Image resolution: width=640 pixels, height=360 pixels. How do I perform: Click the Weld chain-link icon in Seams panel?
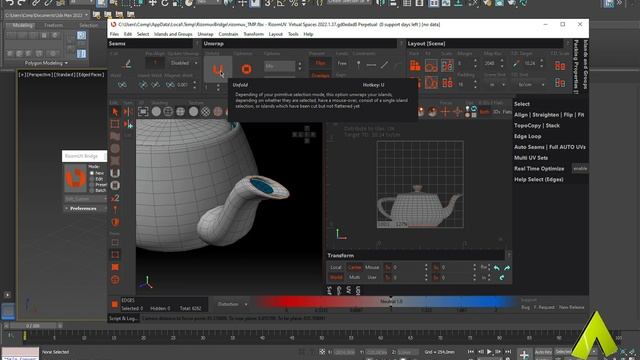122,84
